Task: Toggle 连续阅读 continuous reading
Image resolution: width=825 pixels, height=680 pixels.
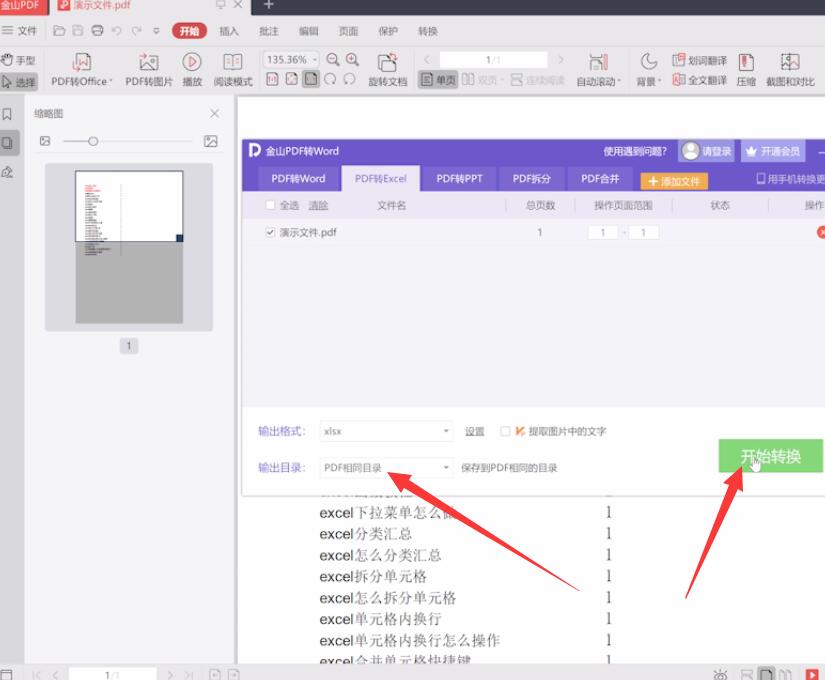Action: 537,80
